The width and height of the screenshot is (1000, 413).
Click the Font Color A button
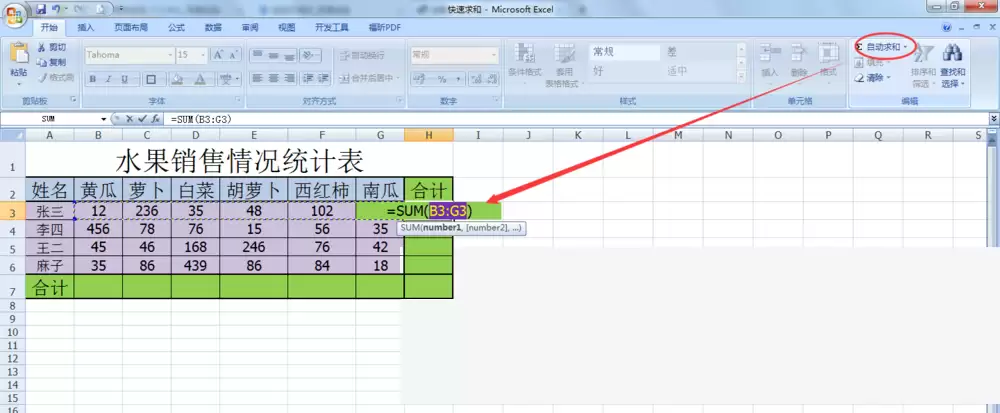point(200,80)
